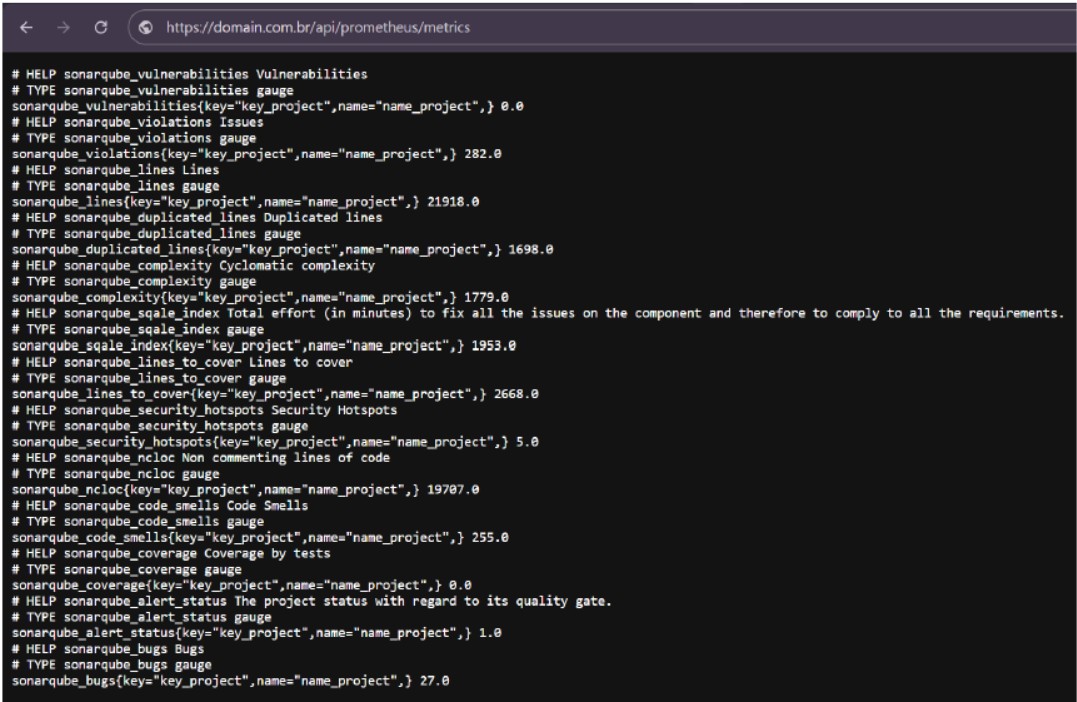Click the sonarqube_sqale_index 1953.0 metric line

[263, 346]
